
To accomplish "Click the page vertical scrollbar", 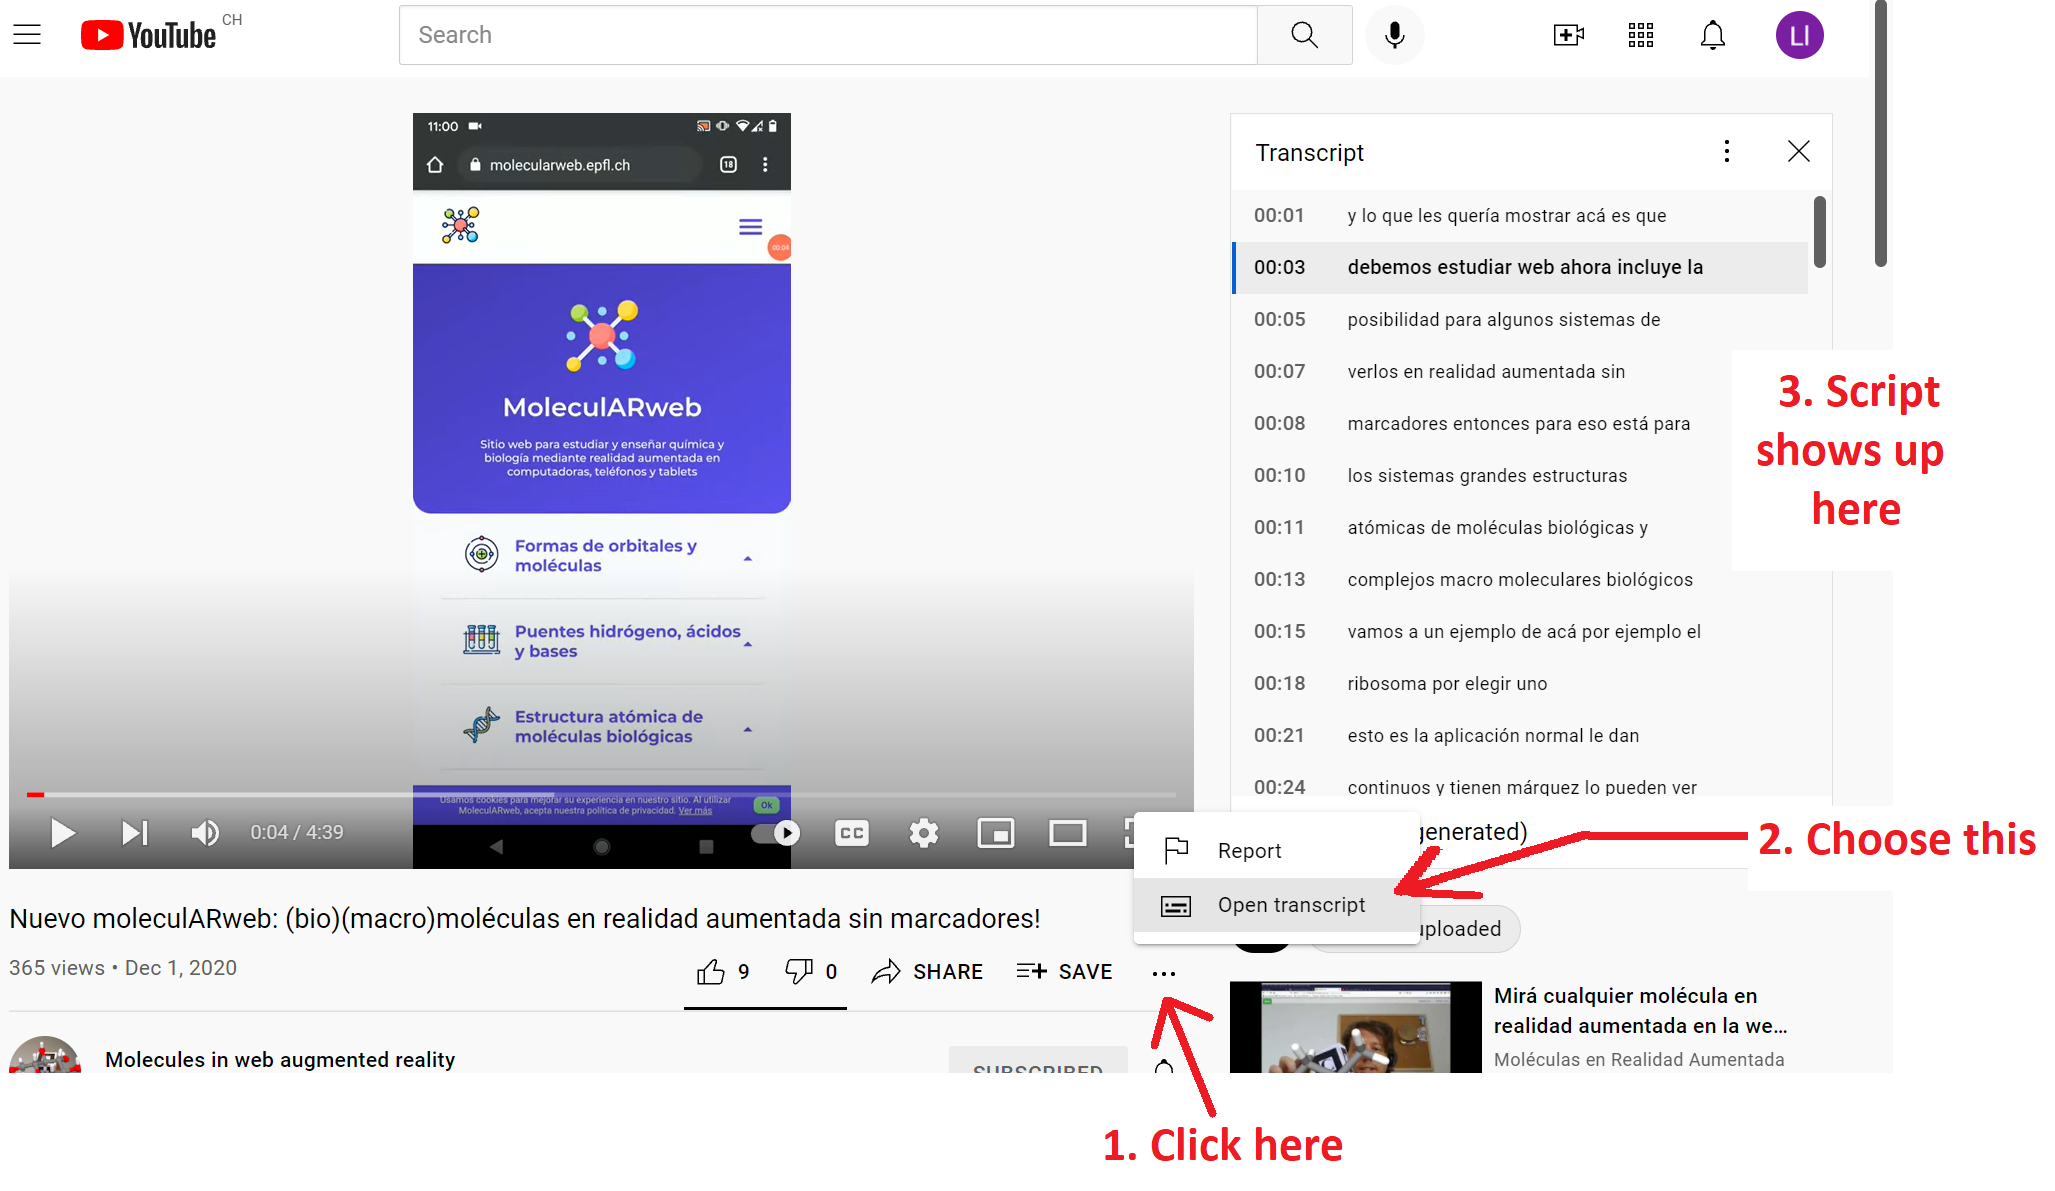I will tap(1880, 134).
